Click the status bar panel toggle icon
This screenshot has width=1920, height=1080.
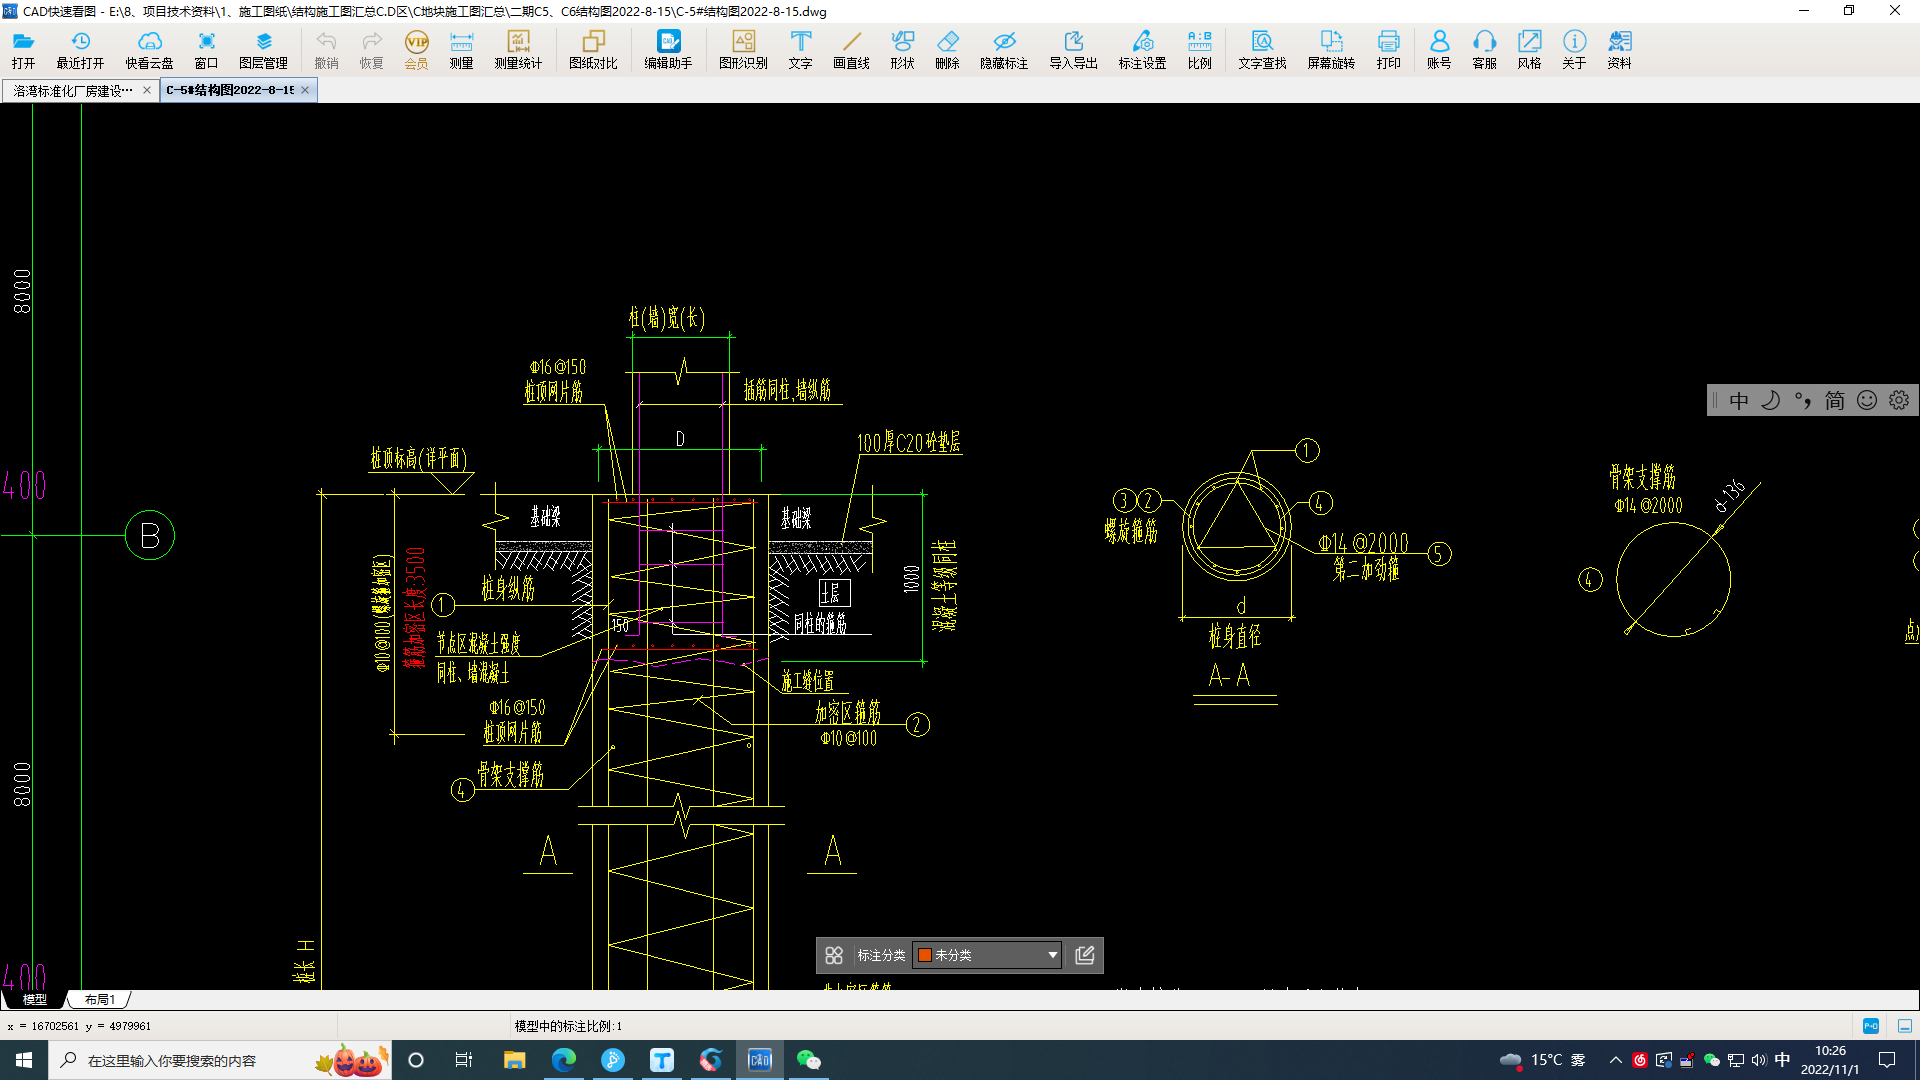[x=1905, y=1026]
